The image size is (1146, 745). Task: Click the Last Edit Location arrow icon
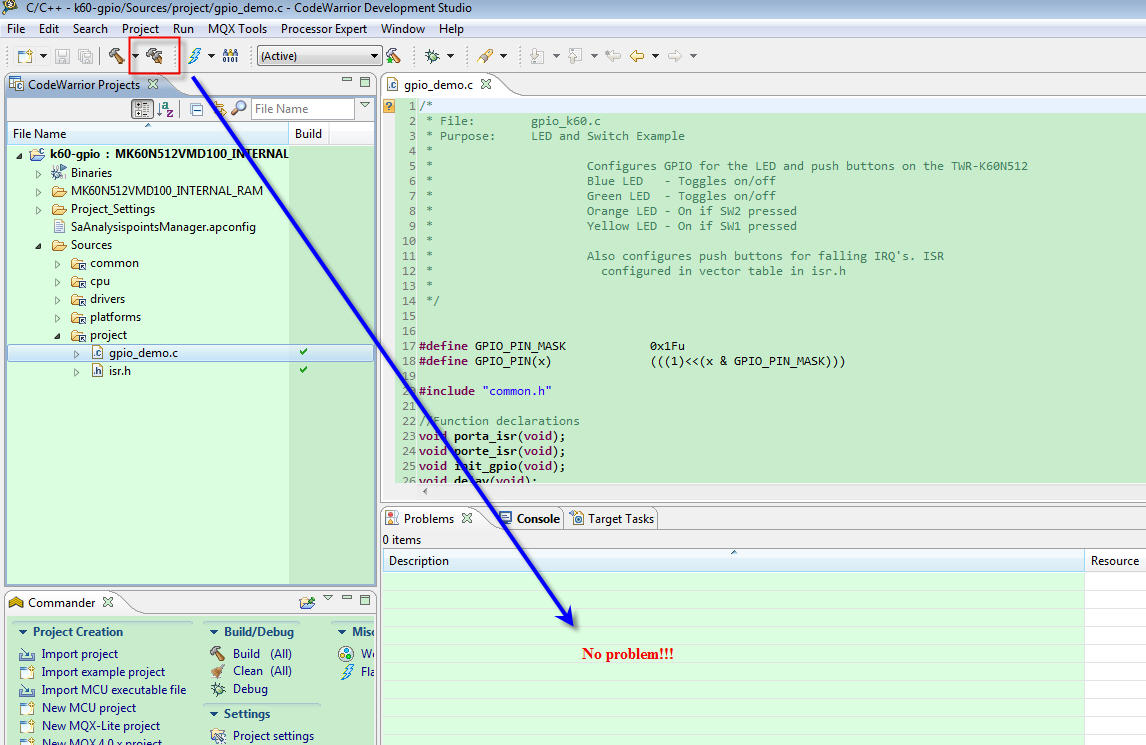(x=612, y=56)
